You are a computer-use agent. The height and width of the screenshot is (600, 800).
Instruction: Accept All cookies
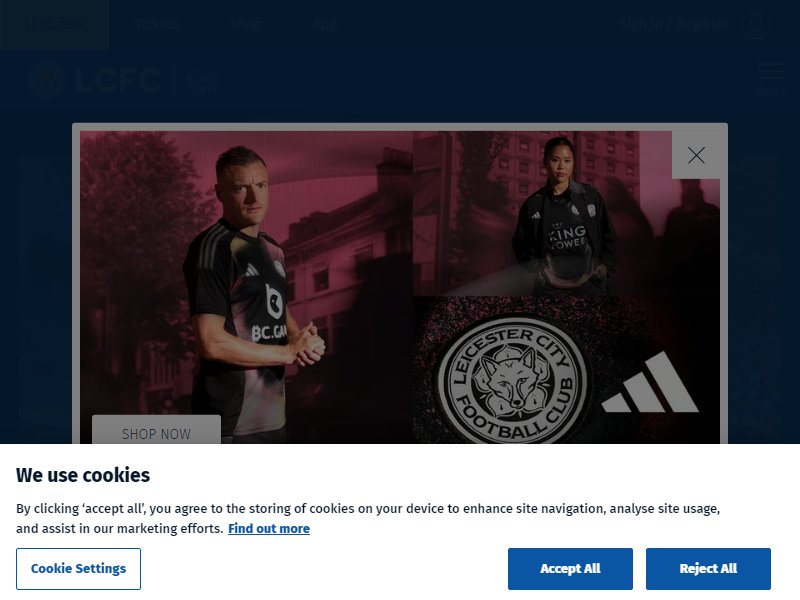tap(570, 569)
